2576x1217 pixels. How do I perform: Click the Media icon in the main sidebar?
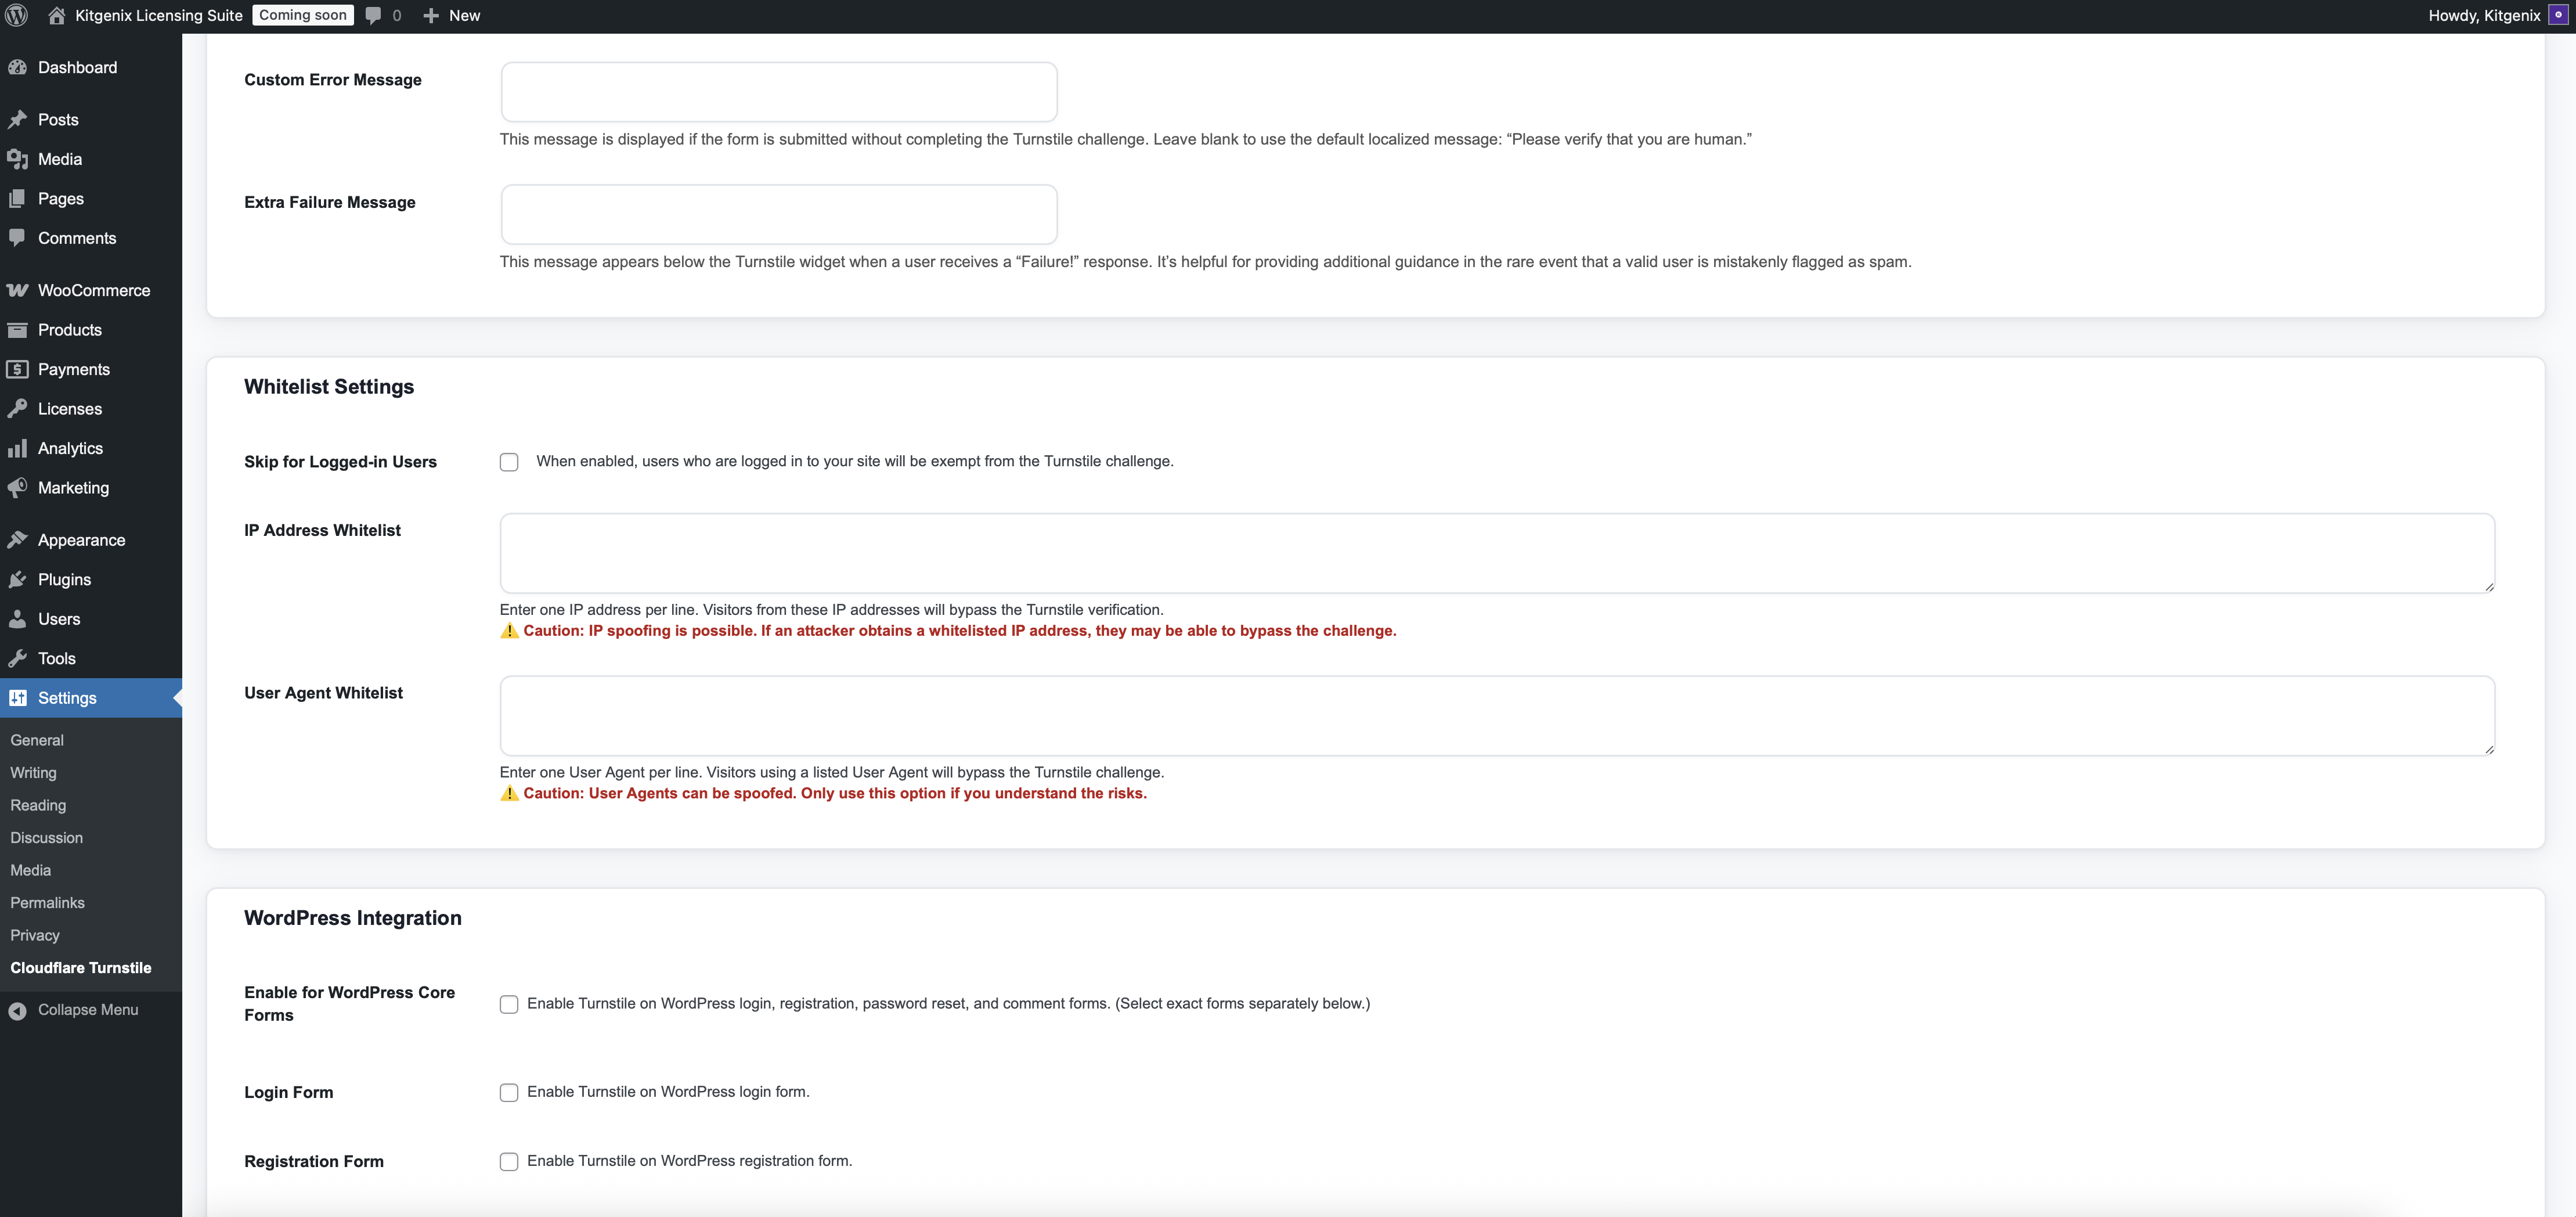pyautogui.click(x=17, y=159)
